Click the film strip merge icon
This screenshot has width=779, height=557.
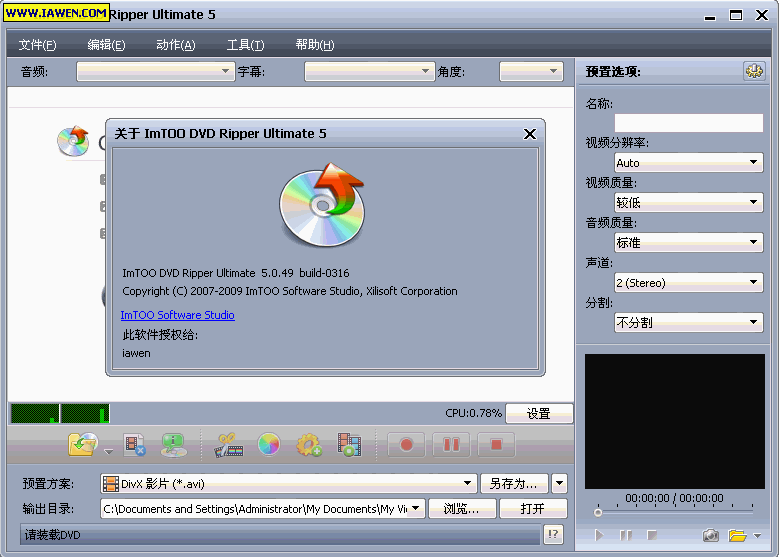(348, 445)
